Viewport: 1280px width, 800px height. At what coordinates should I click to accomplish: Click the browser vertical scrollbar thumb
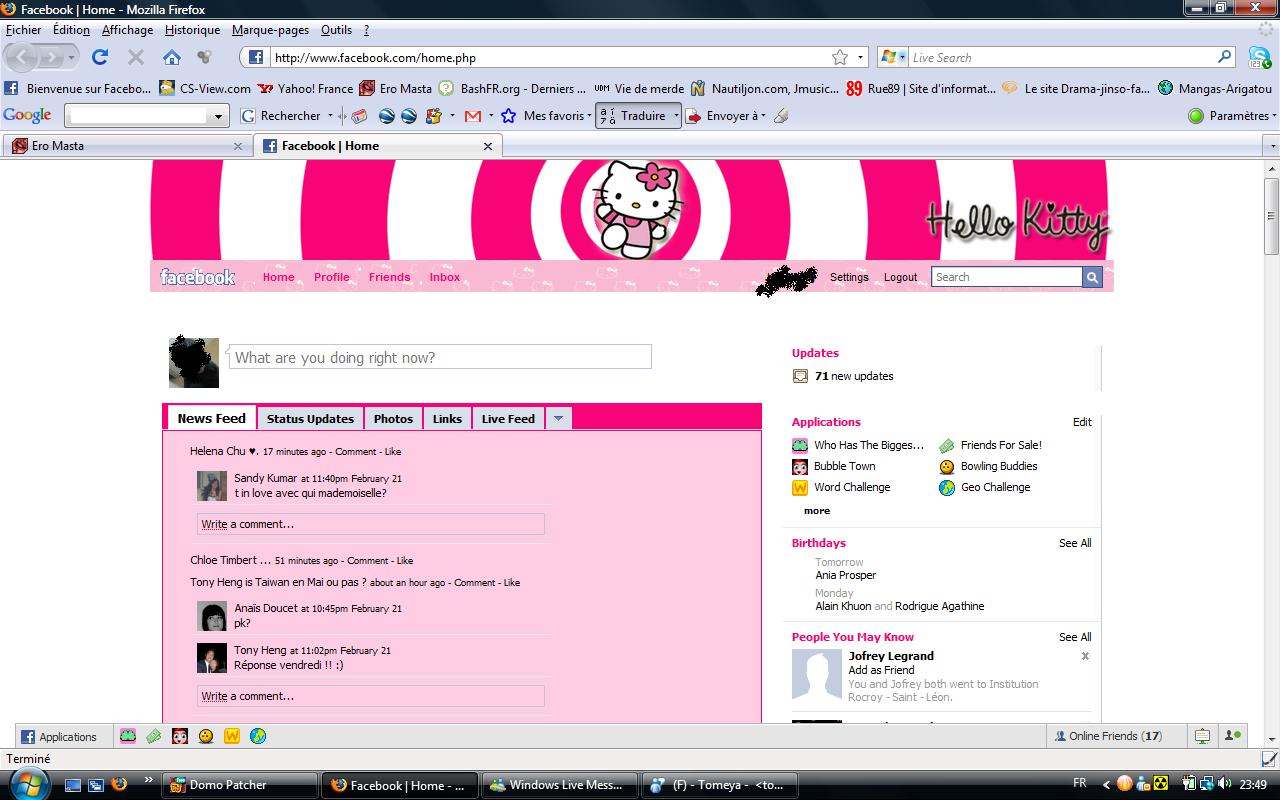pyautogui.click(x=1271, y=215)
